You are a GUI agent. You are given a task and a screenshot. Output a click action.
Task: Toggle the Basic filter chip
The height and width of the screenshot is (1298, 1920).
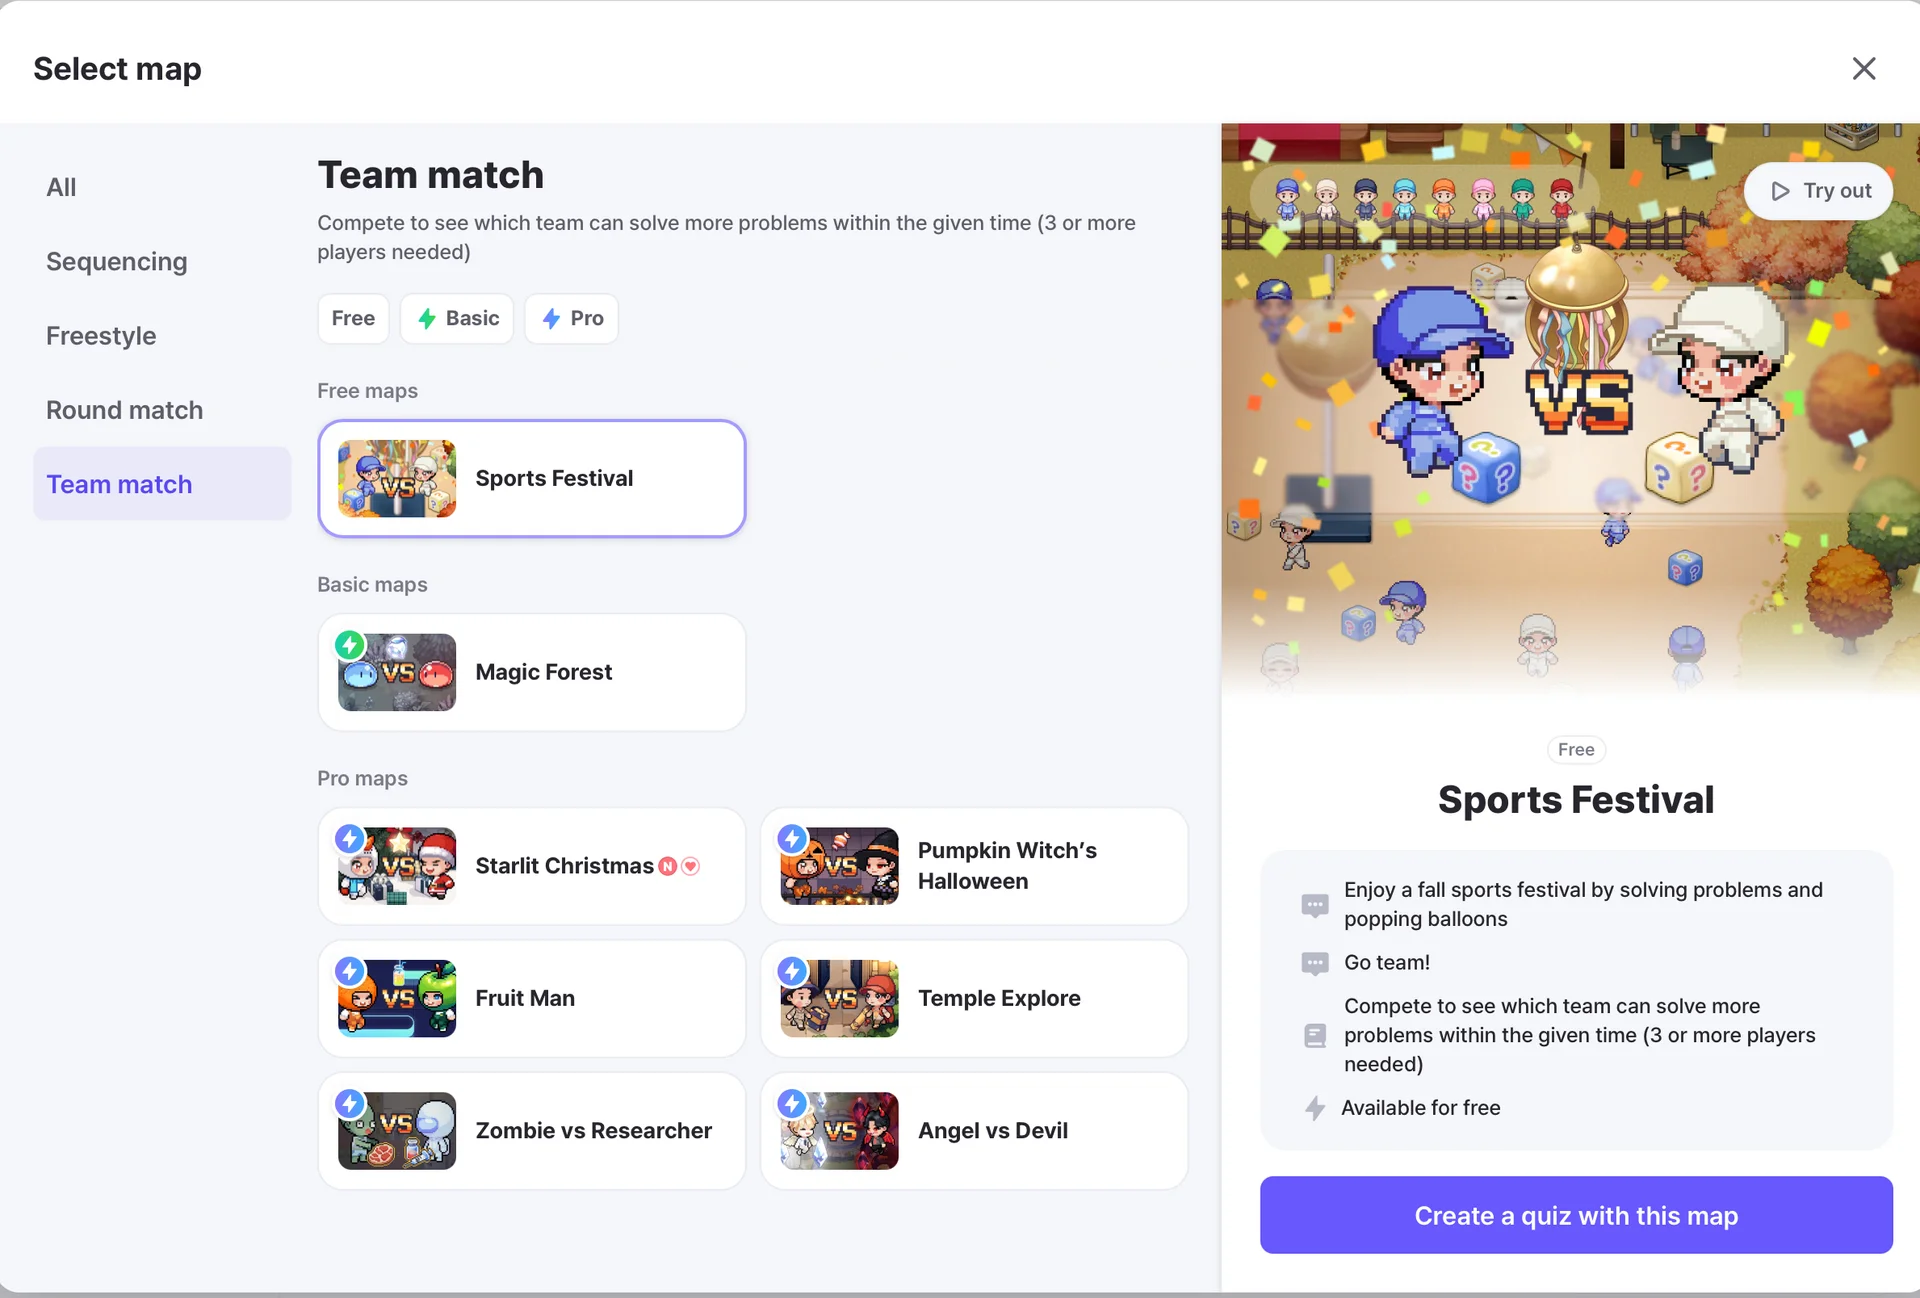point(457,318)
